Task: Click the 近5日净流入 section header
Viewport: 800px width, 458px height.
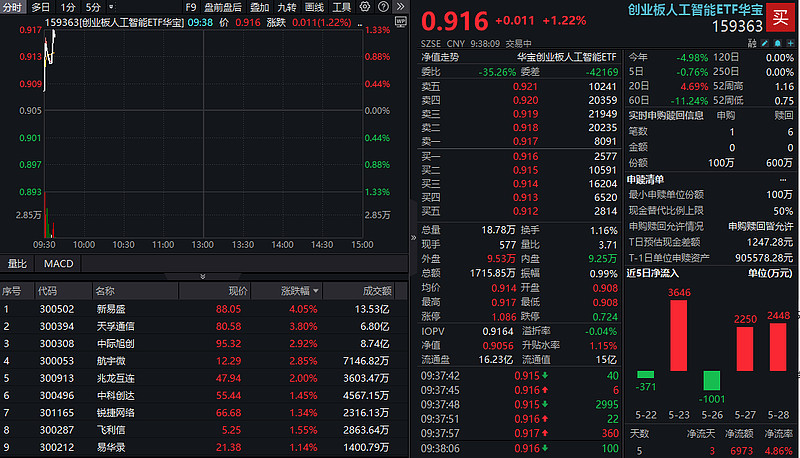Action: pyautogui.click(x=653, y=273)
